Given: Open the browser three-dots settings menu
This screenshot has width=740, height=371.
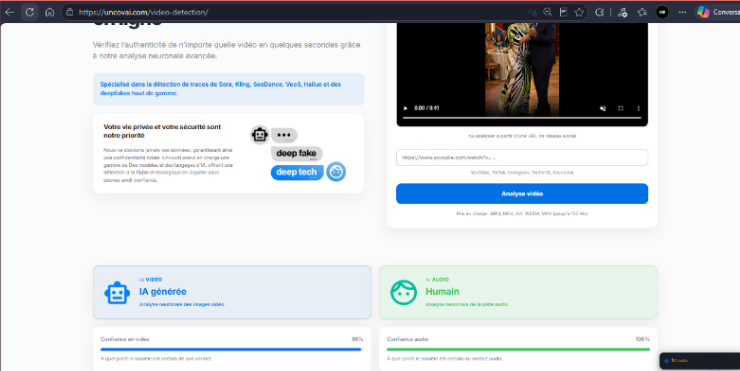Looking at the screenshot, I should click(x=682, y=12).
